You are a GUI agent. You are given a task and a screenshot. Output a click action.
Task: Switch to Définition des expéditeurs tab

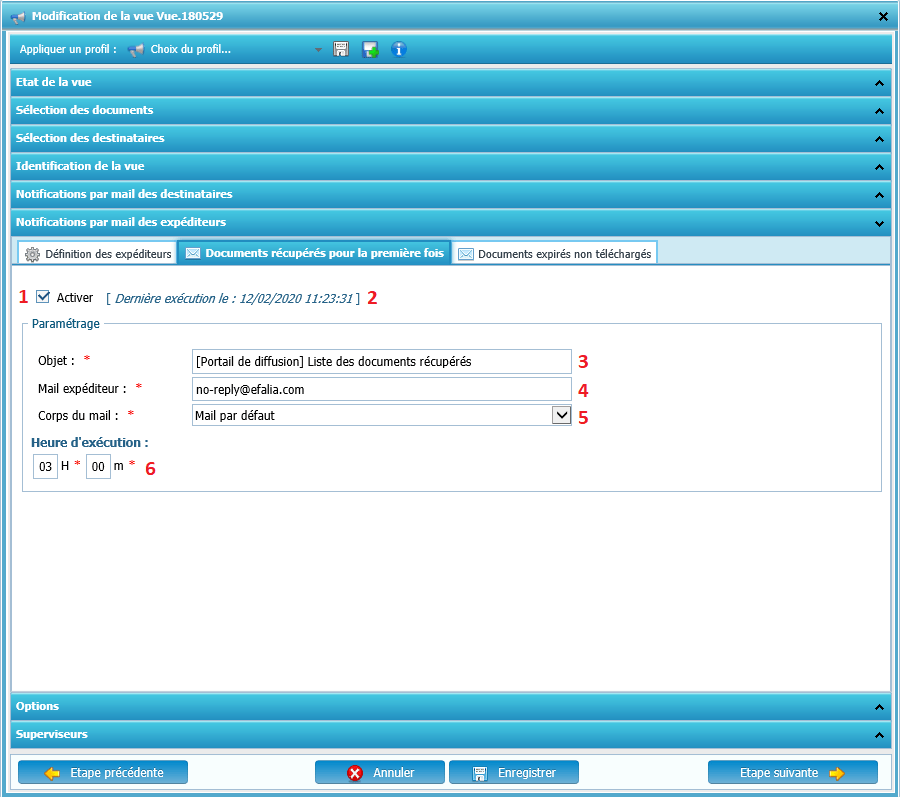point(98,254)
